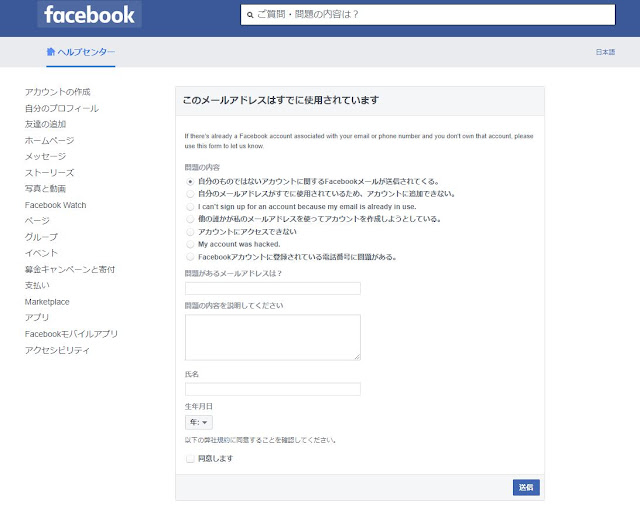
Task: Select radio アカウントにアクセスできない
Action: (x=190, y=232)
